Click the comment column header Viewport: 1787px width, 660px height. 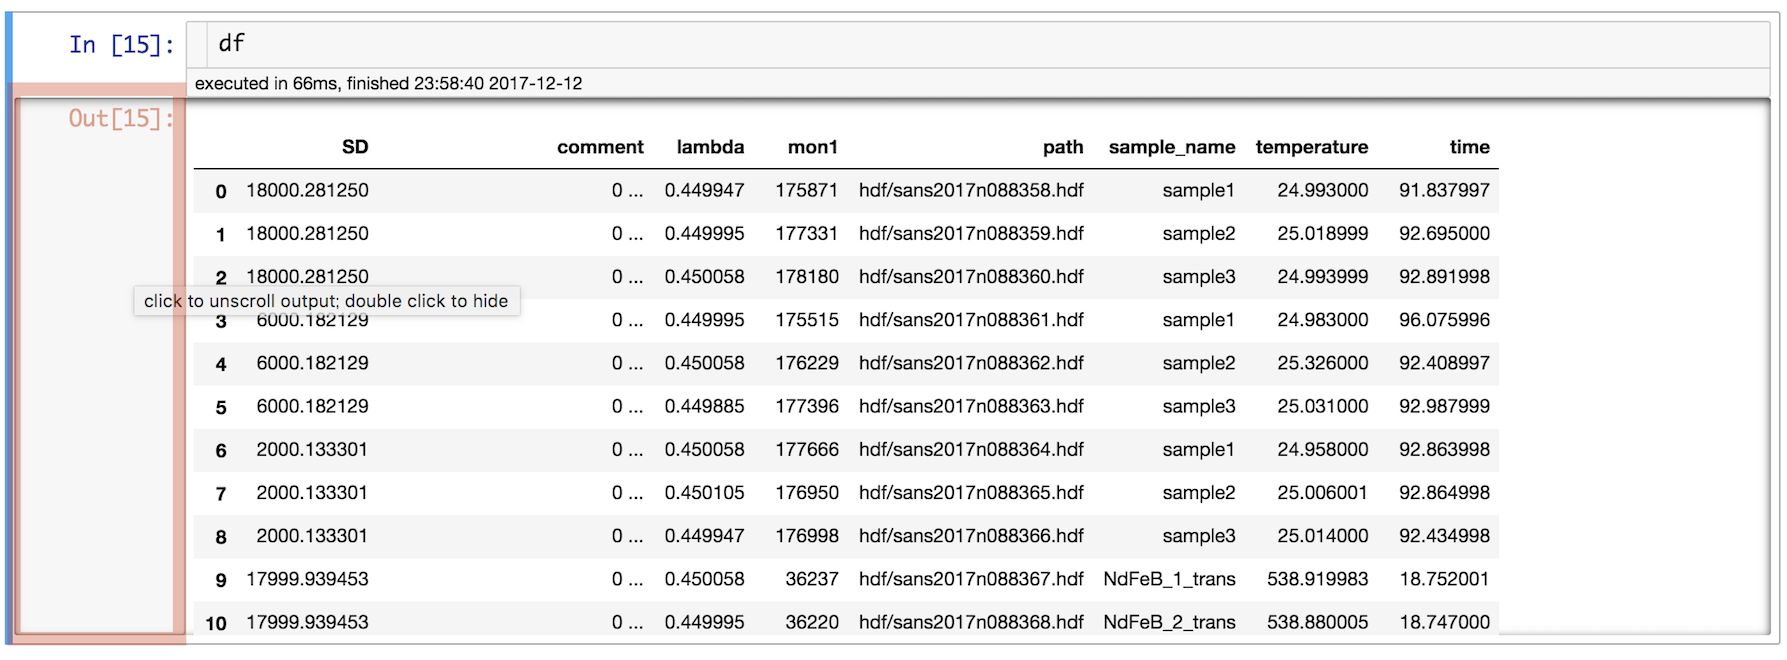tap(600, 147)
